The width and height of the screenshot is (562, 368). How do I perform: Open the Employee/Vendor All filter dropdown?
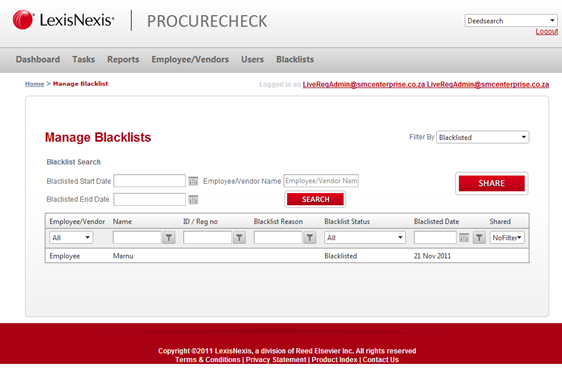coord(71,238)
